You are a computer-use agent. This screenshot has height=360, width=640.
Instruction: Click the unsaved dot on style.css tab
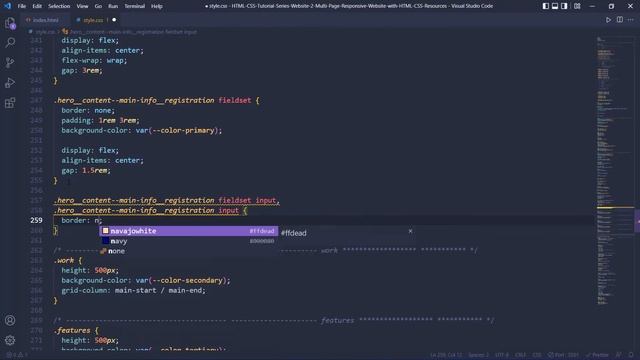point(114,20)
